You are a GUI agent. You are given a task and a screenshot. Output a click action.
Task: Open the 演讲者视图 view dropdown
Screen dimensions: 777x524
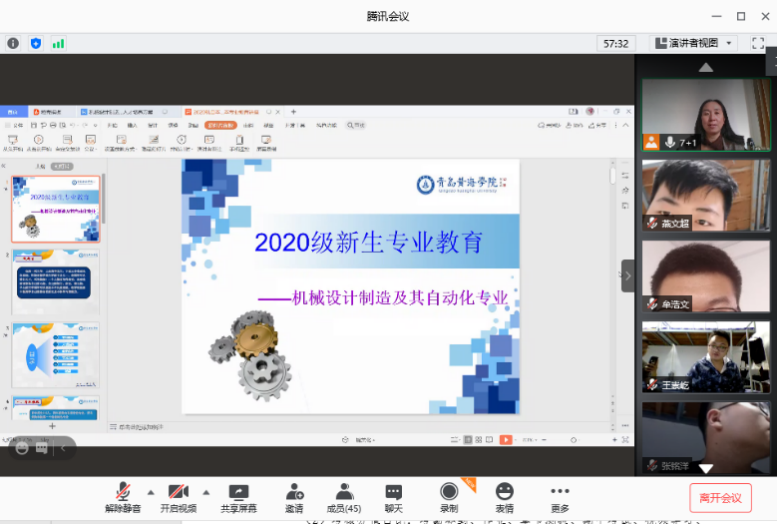tap(693, 43)
